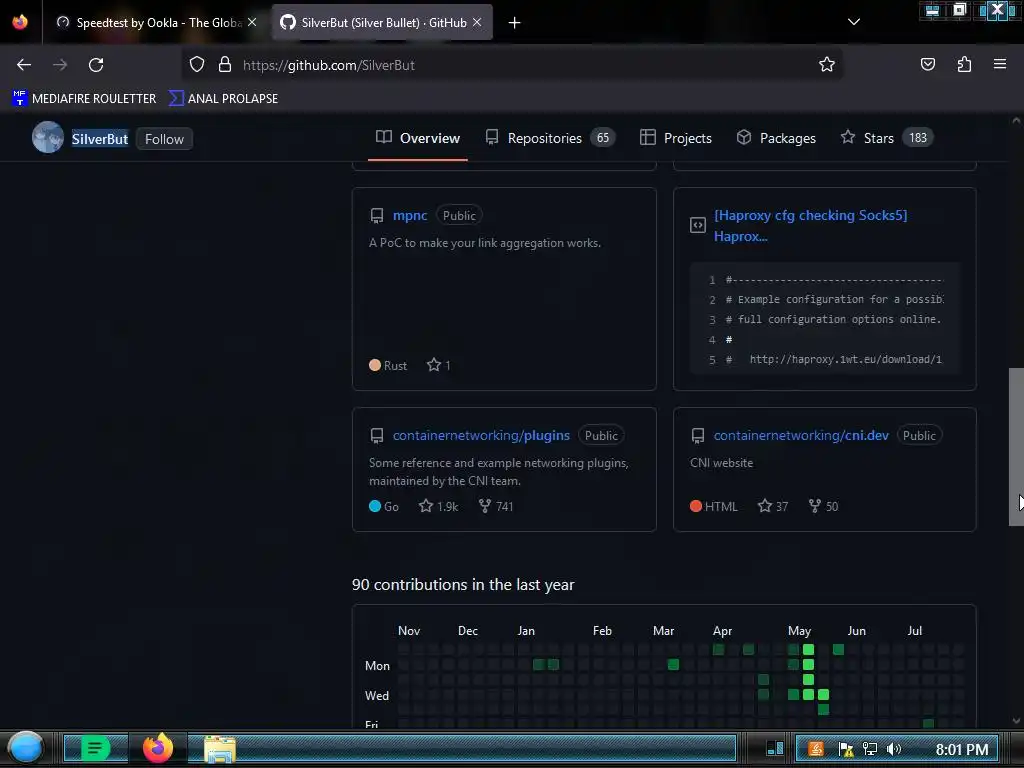Click the repository icon next to mpnc
Image resolution: width=1024 pixels, height=768 pixels.
point(377,216)
